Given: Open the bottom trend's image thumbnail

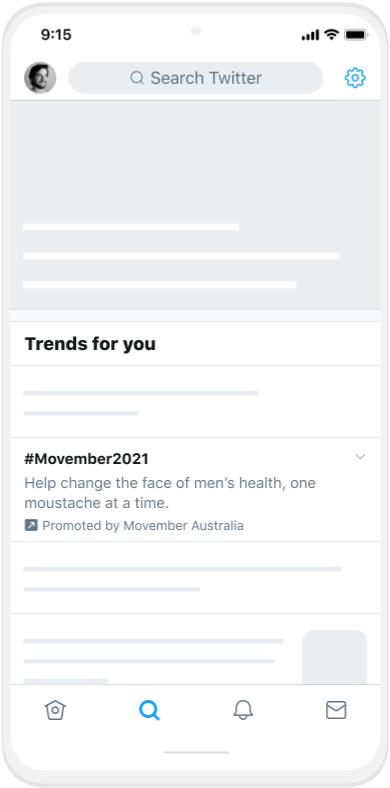Looking at the screenshot, I should point(335,657).
